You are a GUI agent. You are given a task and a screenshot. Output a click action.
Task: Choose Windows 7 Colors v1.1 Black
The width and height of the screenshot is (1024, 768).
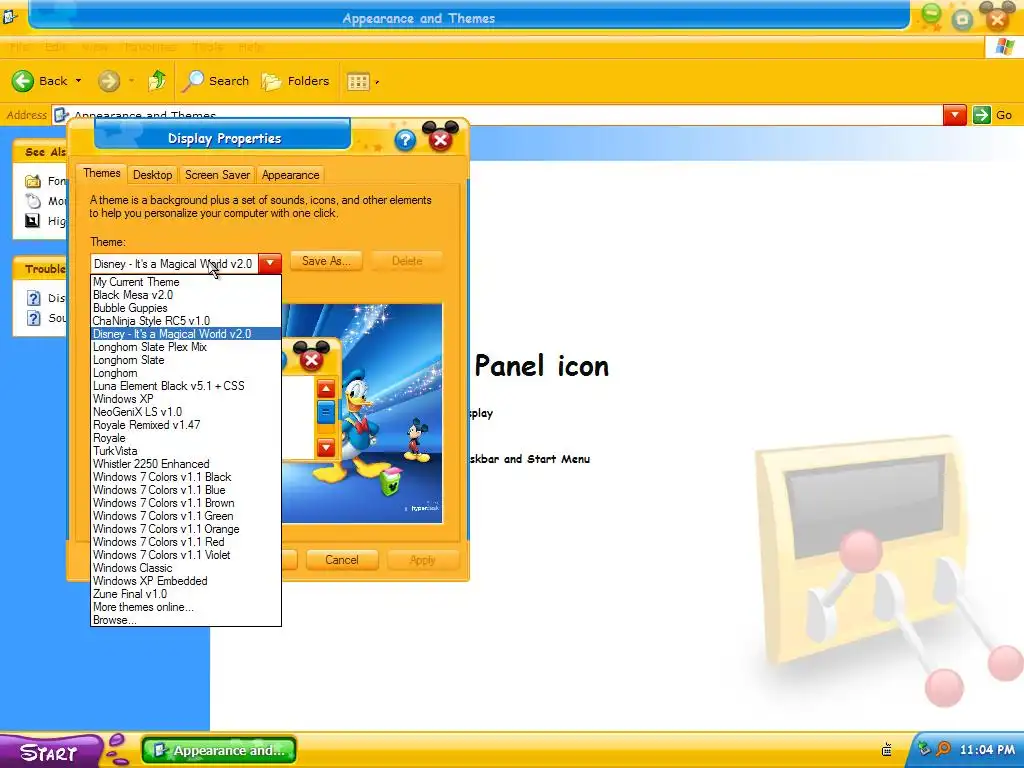point(186,477)
